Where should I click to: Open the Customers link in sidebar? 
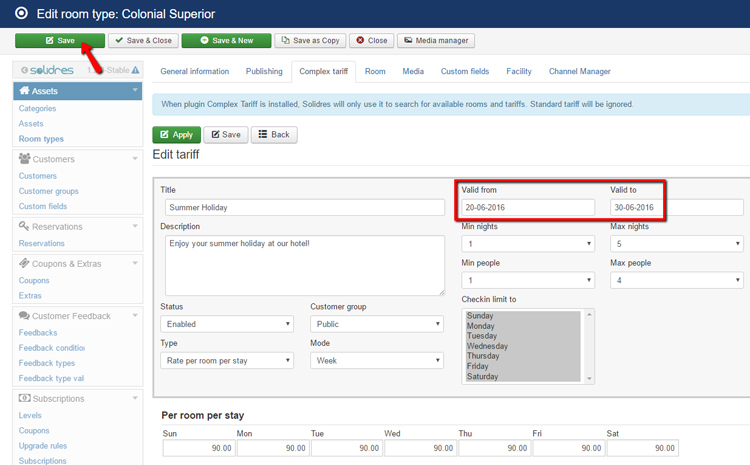coord(38,176)
